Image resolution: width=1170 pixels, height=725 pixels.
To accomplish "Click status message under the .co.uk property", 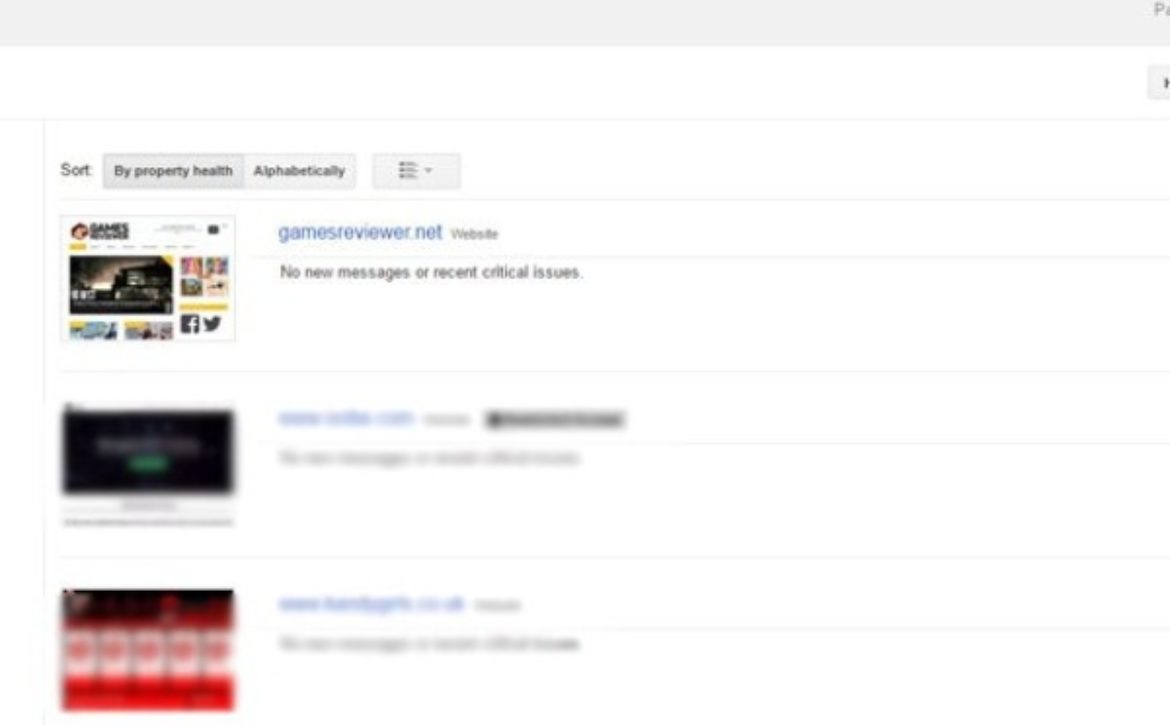I will 429,644.
